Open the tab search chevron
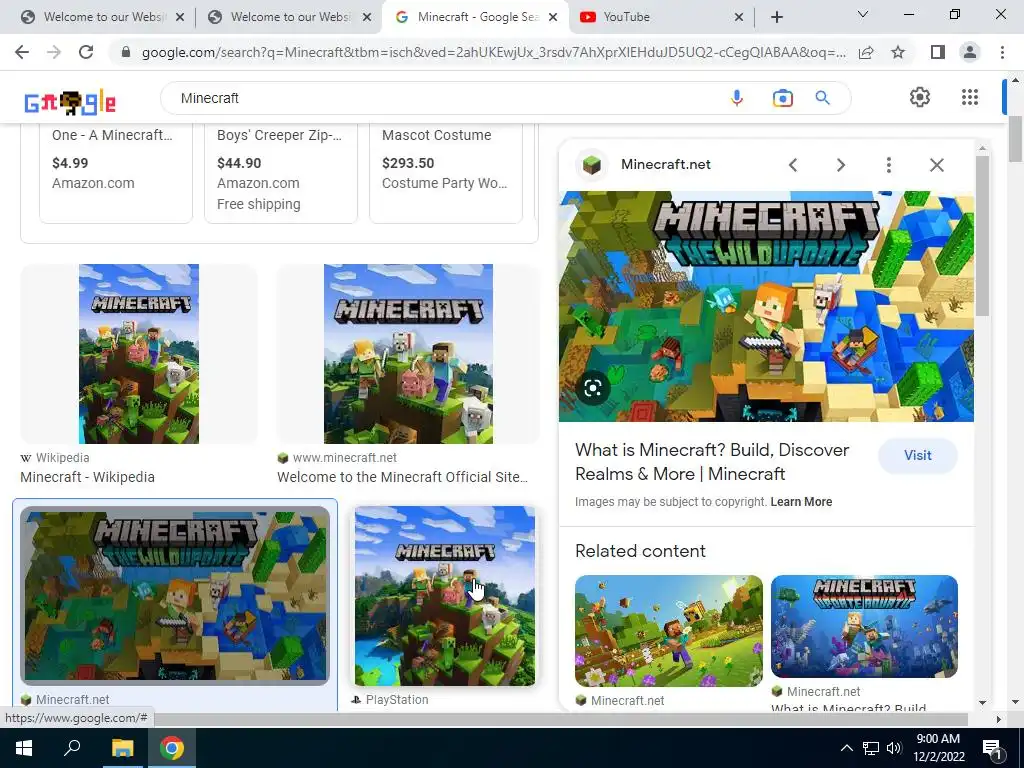The width and height of the screenshot is (1024, 768). pos(862,14)
